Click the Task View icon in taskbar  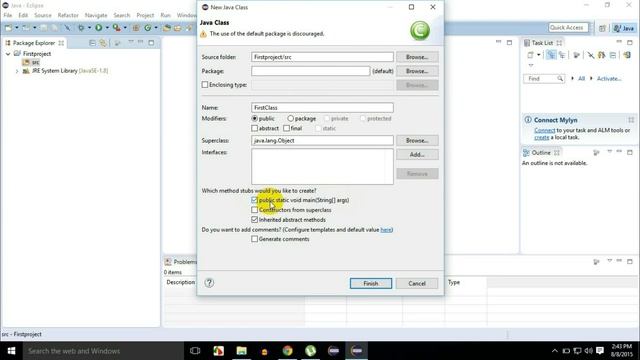pos(195,351)
